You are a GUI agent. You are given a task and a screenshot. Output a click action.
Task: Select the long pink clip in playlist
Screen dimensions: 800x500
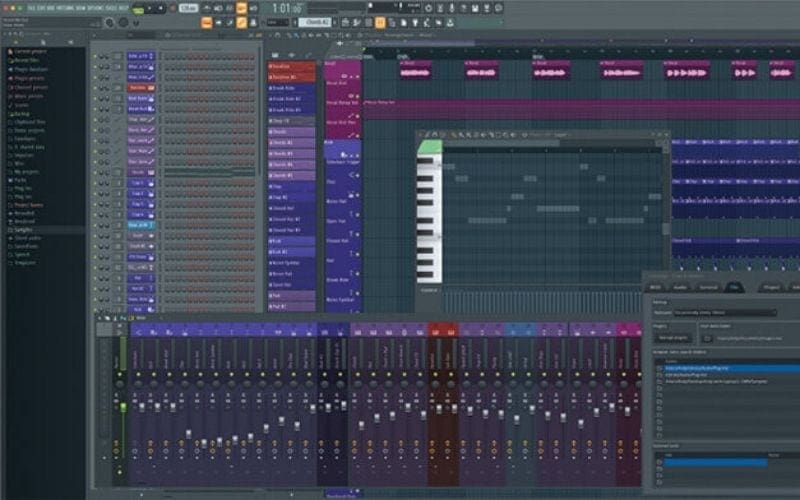[x=581, y=110]
